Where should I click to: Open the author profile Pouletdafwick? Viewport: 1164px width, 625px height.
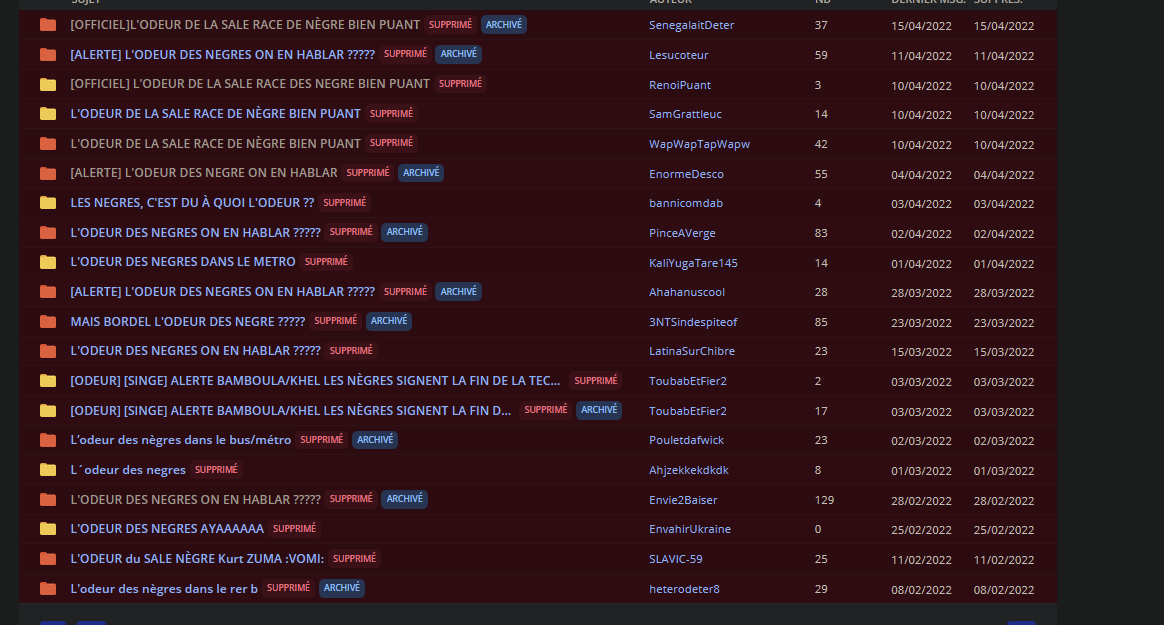pos(687,440)
